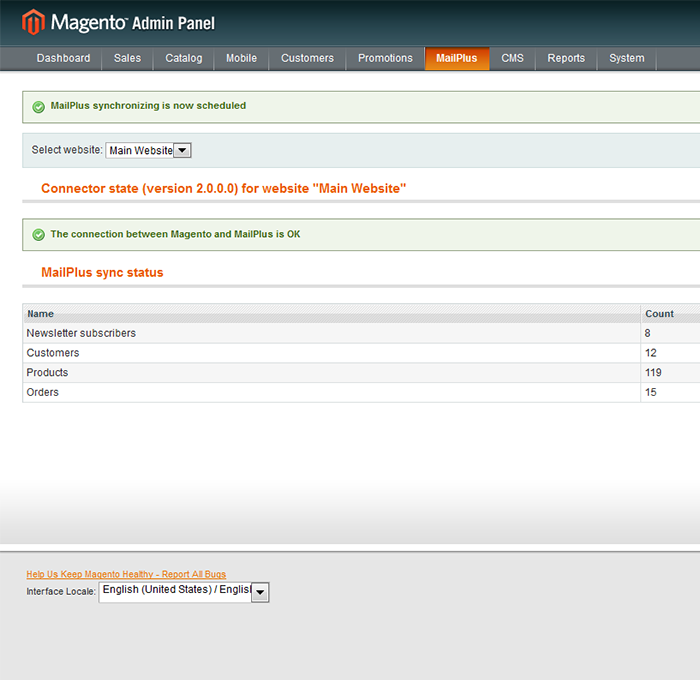Click the green check icon beside synchronizing message
This screenshot has height=680, width=700.
(x=39, y=107)
